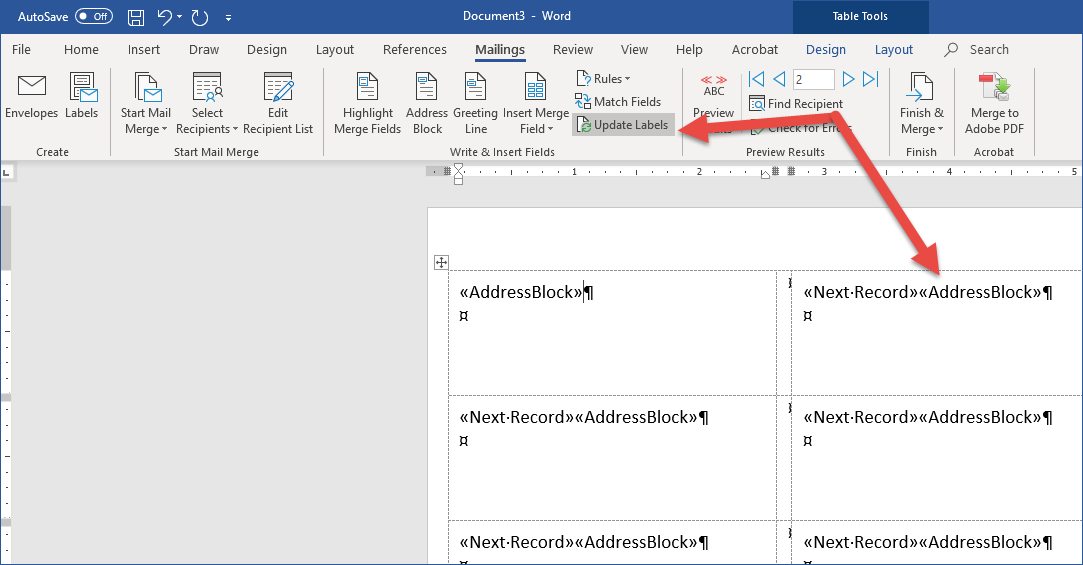Insert a Greeting Line
Image resolution: width=1083 pixels, height=565 pixels.
pos(475,104)
